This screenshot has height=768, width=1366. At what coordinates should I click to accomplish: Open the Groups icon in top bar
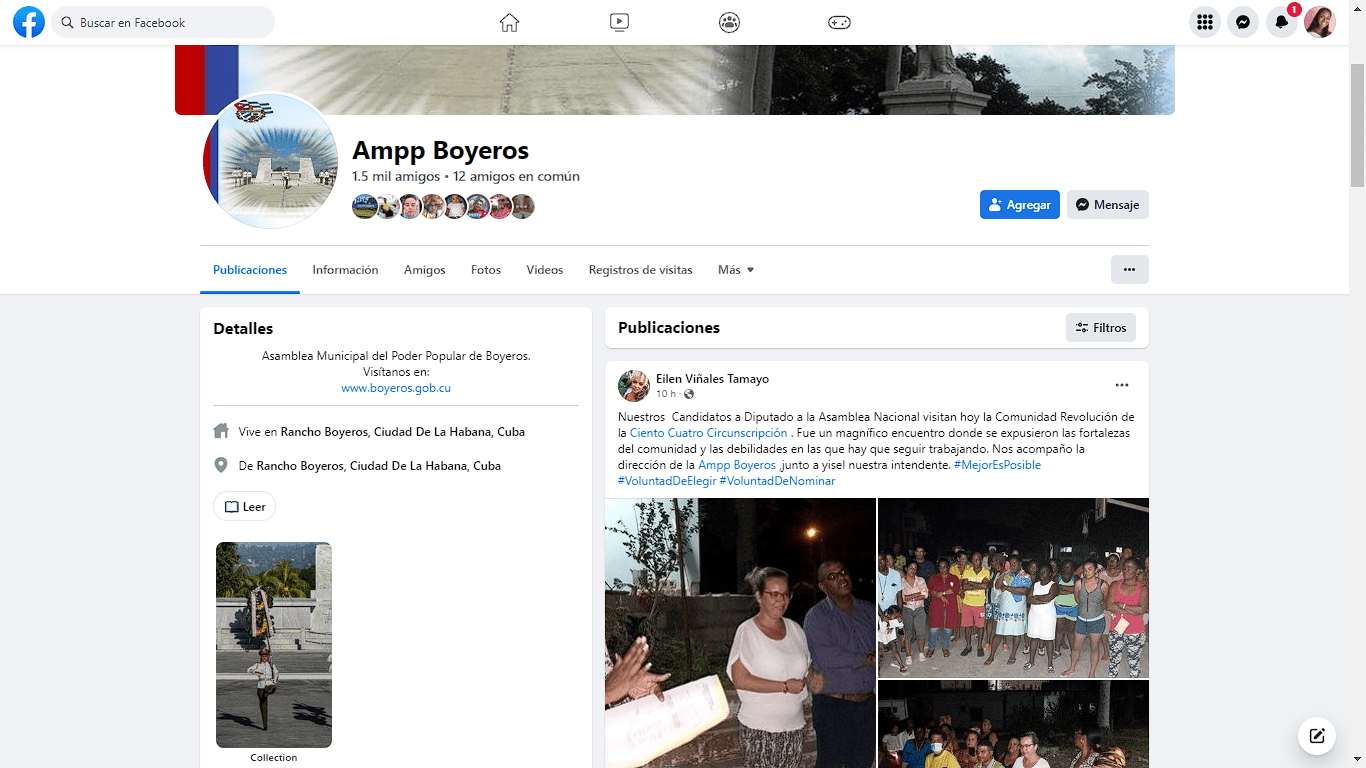pos(730,22)
